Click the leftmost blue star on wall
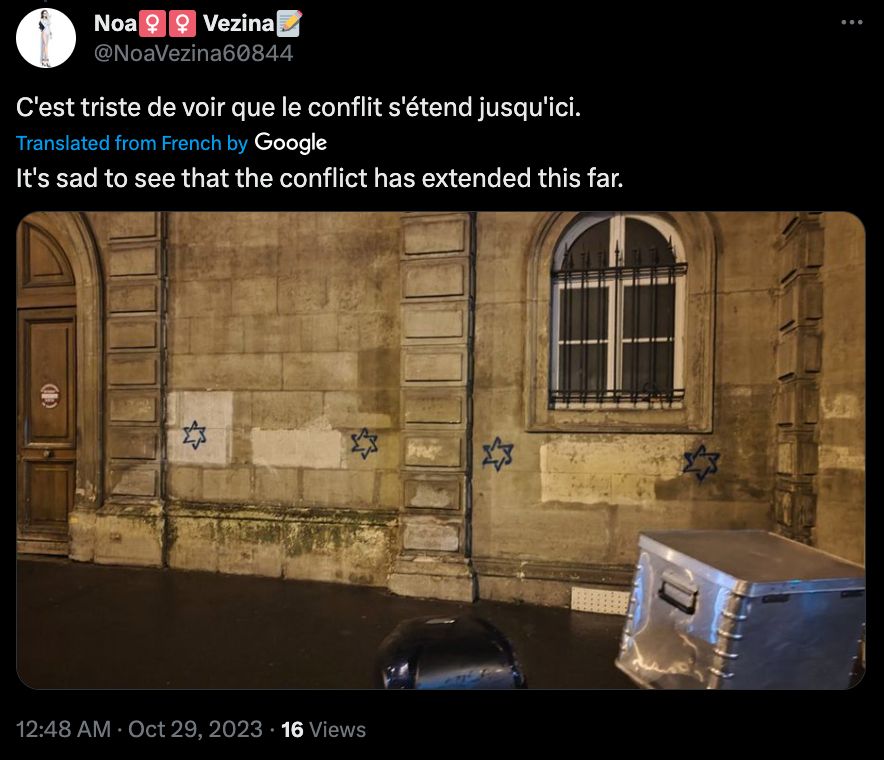 195,435
